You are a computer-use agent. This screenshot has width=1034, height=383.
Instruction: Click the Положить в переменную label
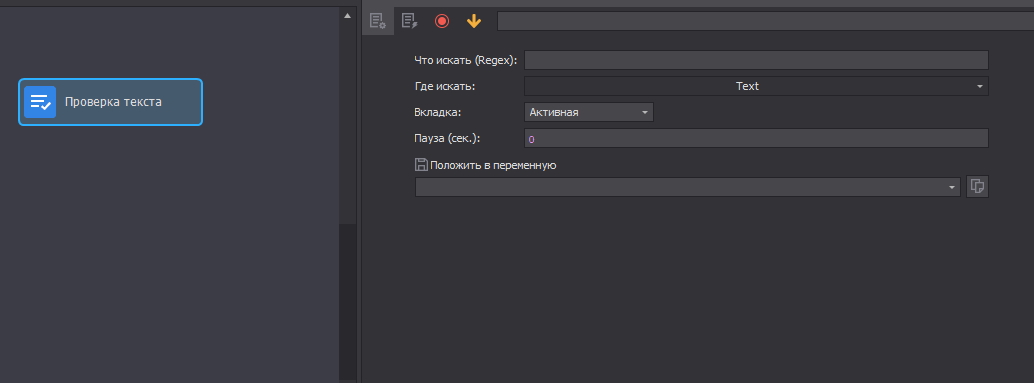493,165
